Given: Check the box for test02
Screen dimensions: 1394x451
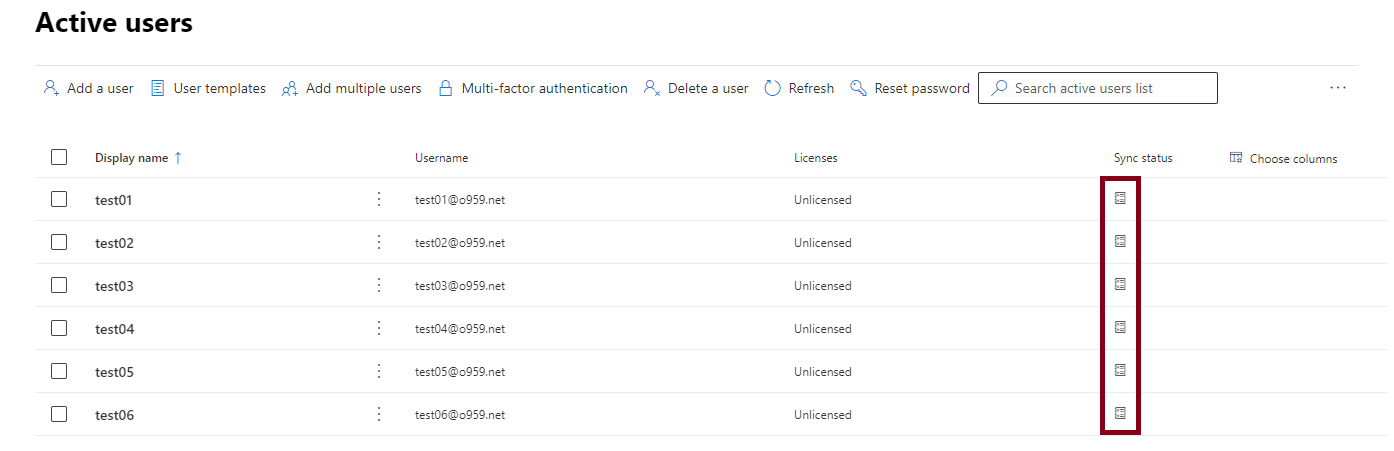Looking at the screenshot, I should [x=59, y=242].
